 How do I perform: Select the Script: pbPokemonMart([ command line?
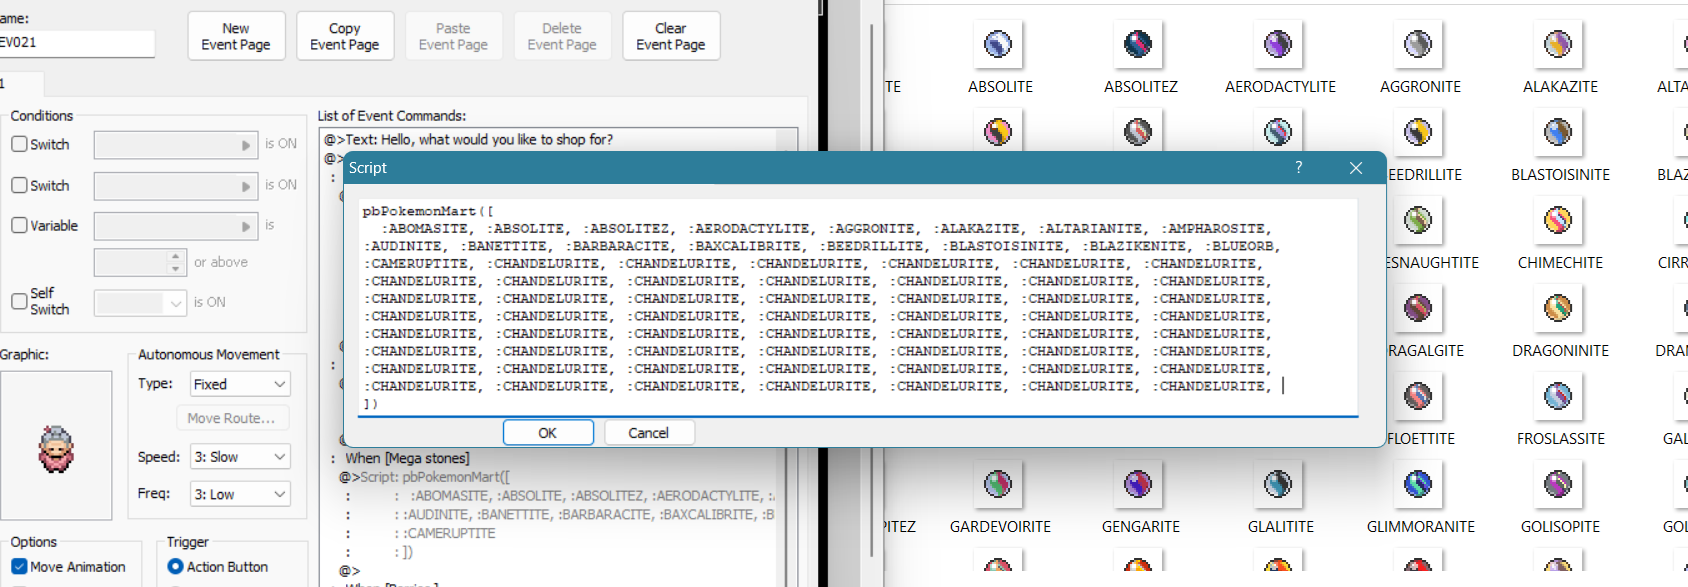[424, 477]
